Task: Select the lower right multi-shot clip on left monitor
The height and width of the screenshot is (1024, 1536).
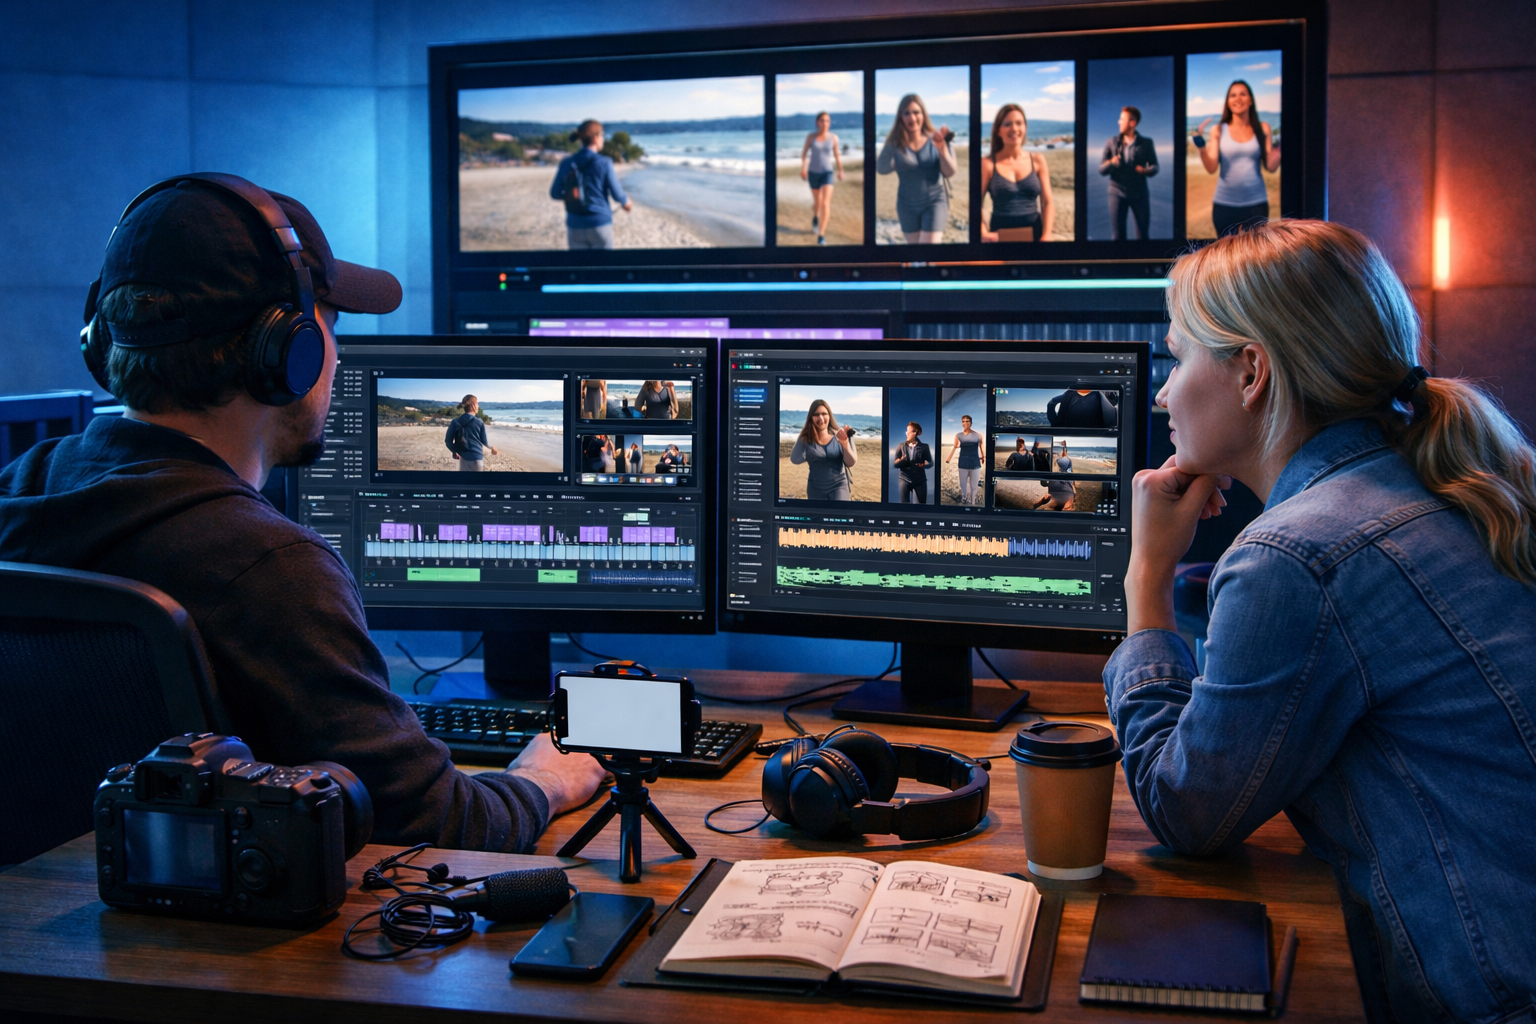Action: [636, 454]
